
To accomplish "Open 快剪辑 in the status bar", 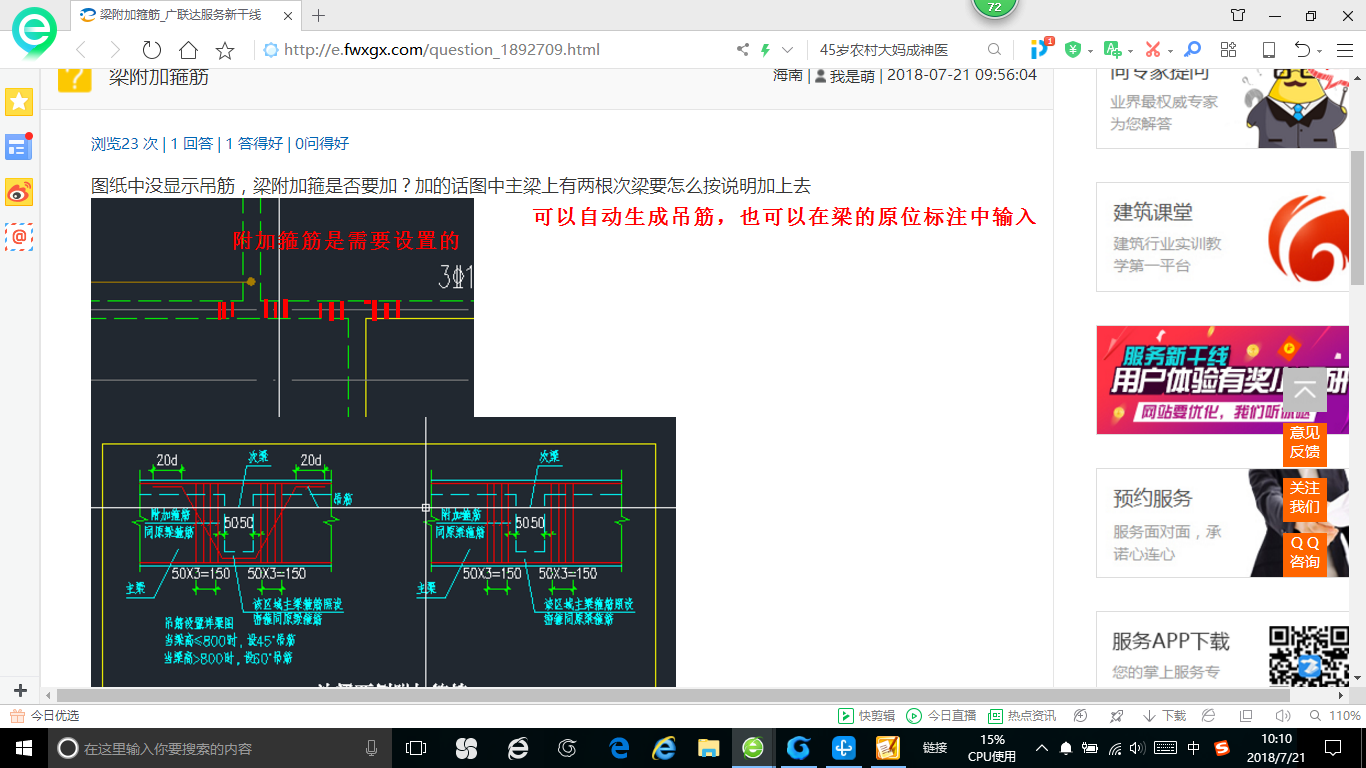I will pos(866,716).
